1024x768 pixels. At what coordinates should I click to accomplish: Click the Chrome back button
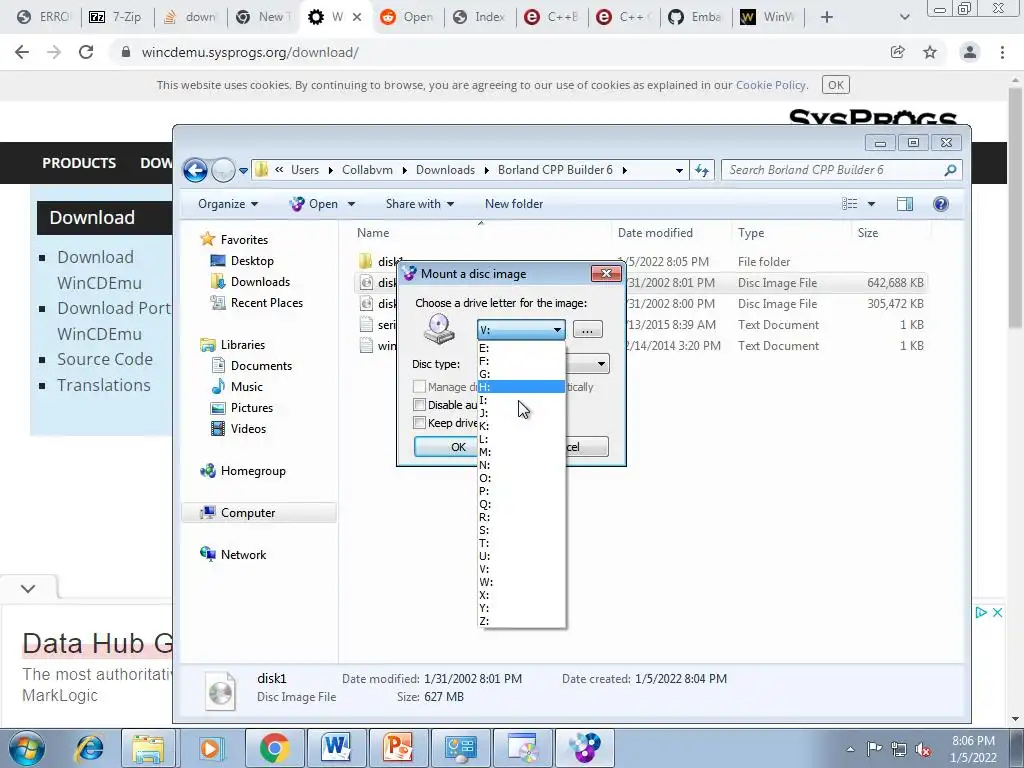(22, 52)
